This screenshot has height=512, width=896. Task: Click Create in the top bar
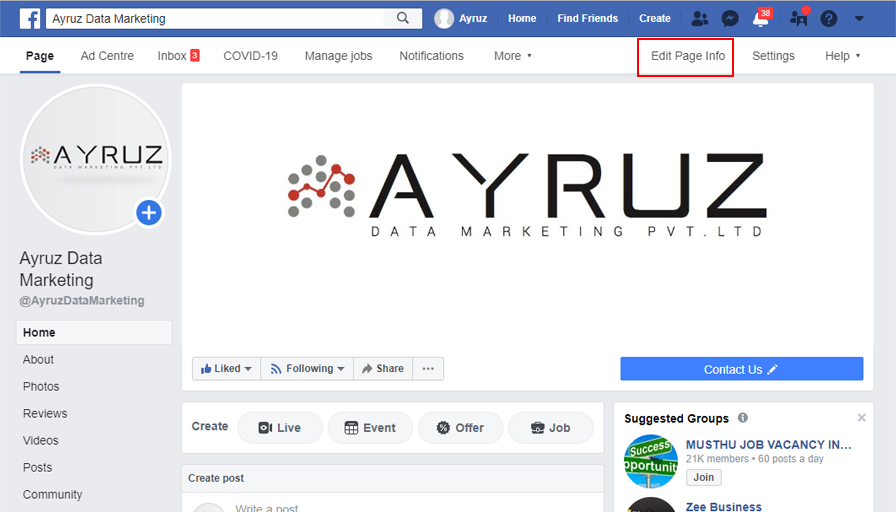pyautogui.click(x=655, y=18)
